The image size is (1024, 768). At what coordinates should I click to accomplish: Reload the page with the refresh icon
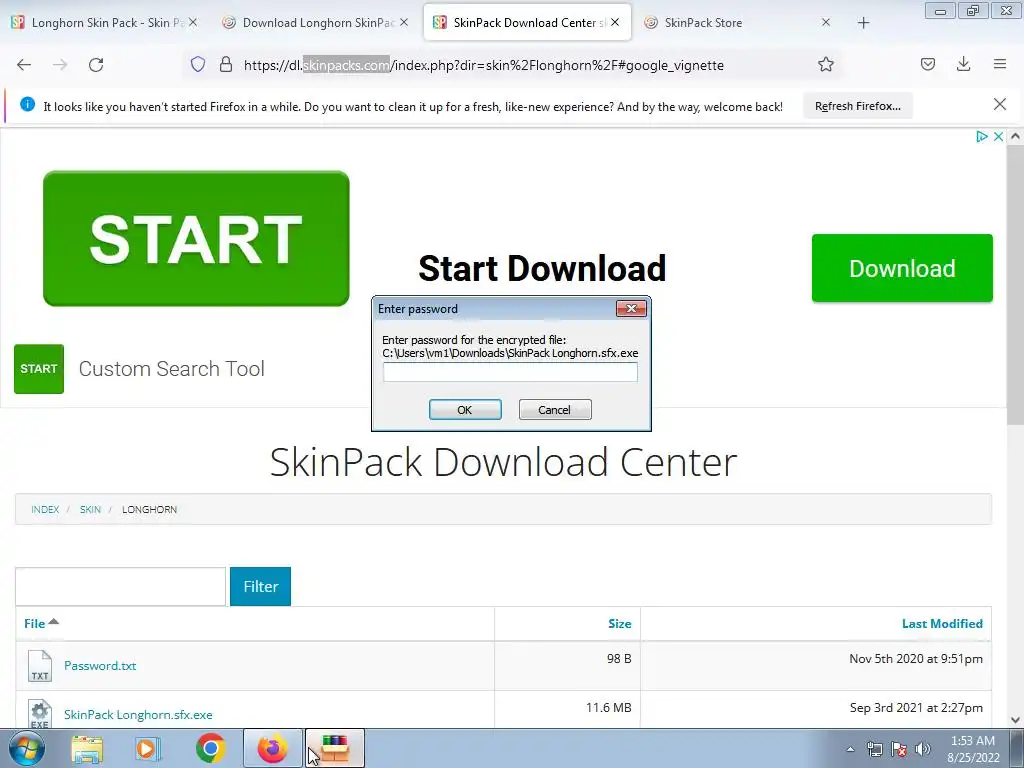coord(96,65)
